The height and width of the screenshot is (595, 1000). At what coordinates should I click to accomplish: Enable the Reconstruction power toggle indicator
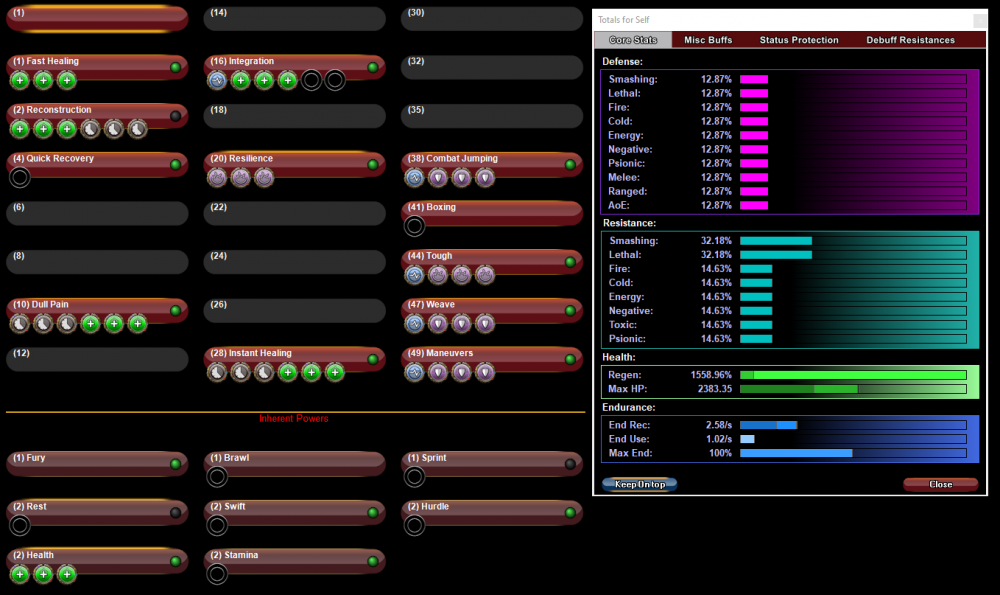[x=176, y=116]
